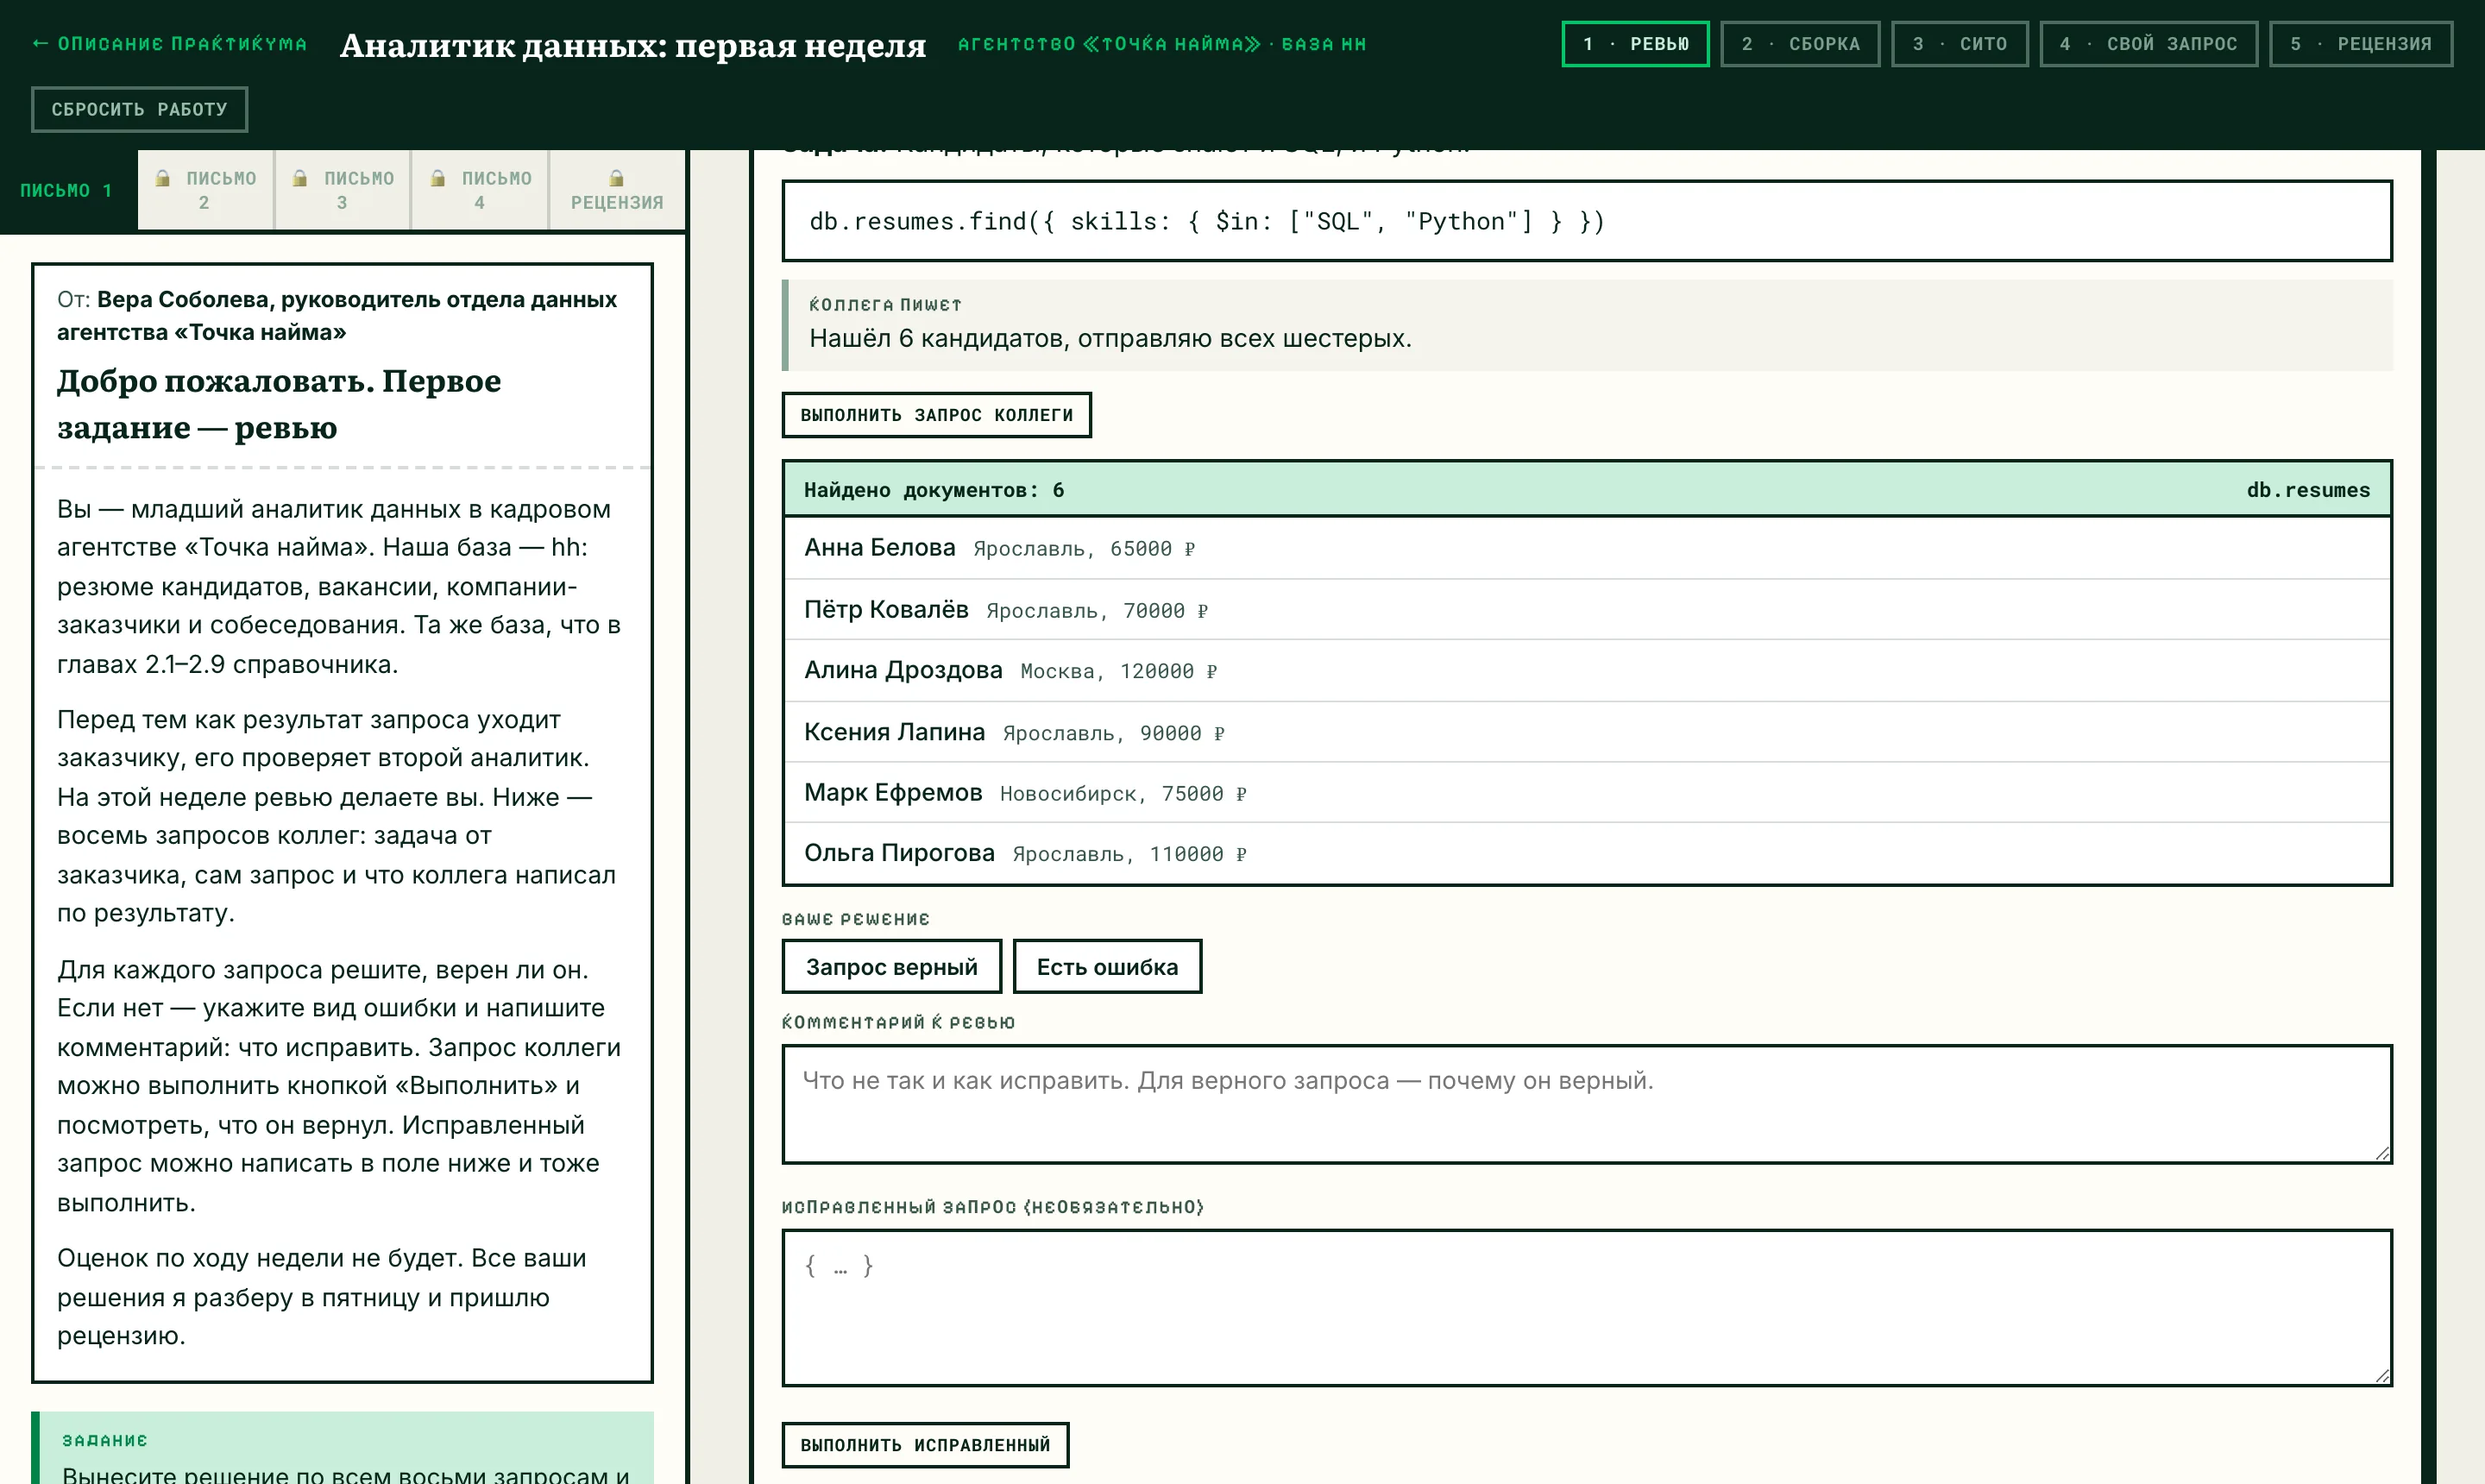Open stage 2 Сборка
This screenshot has width=2485, height=1484.
point(1800,44)
